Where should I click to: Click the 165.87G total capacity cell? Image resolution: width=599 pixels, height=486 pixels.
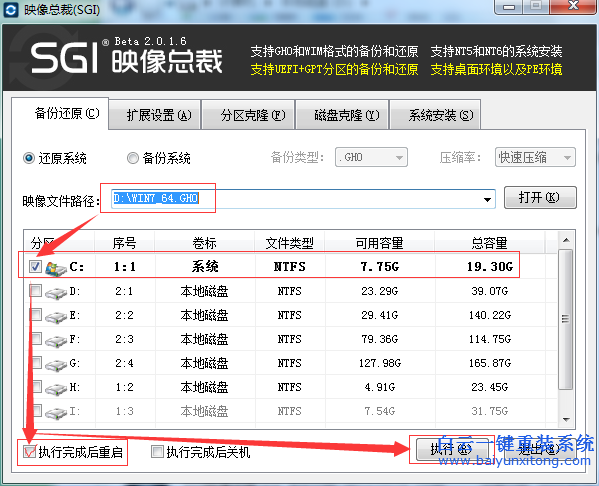point(490,363)
